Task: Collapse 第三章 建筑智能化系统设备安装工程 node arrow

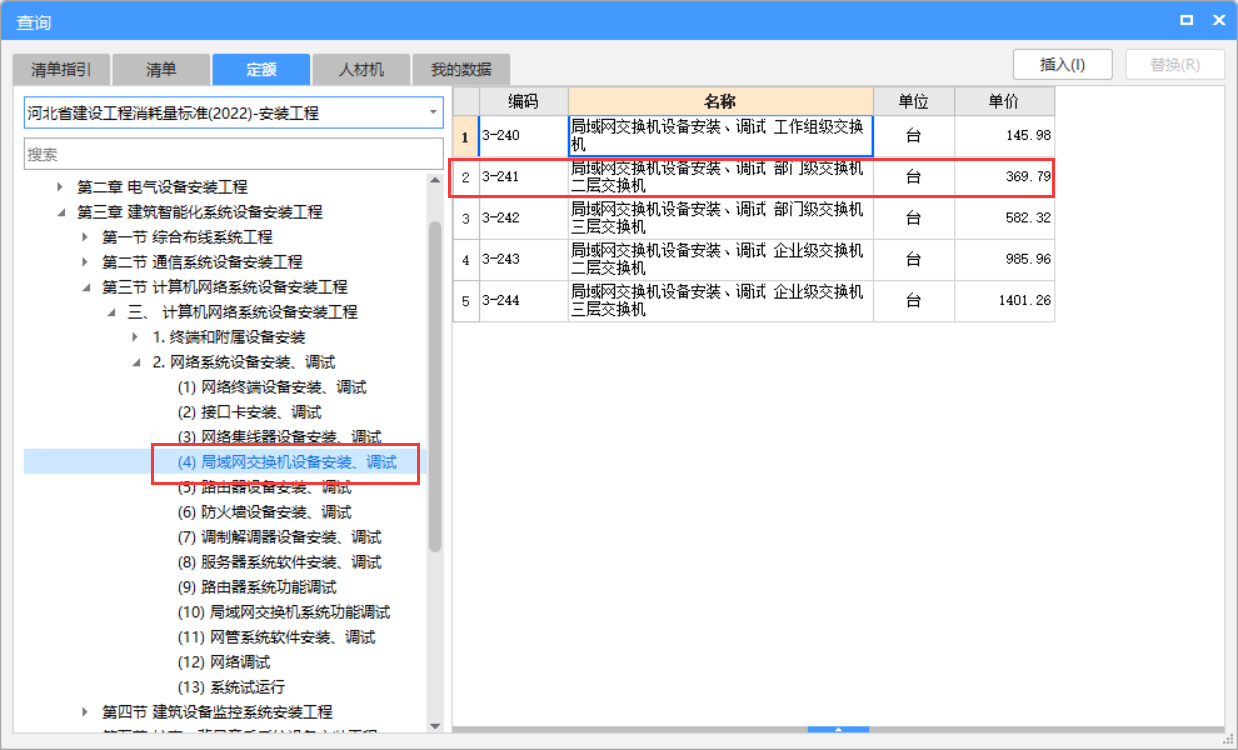Action: (x=60, y=212)
